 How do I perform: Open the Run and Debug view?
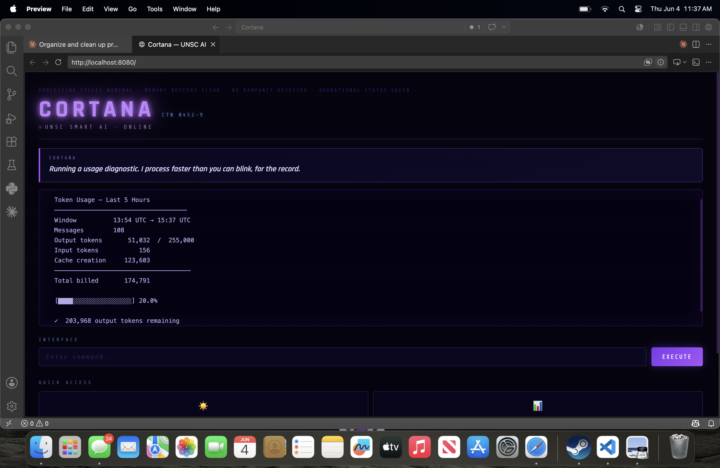coord(11,118)
